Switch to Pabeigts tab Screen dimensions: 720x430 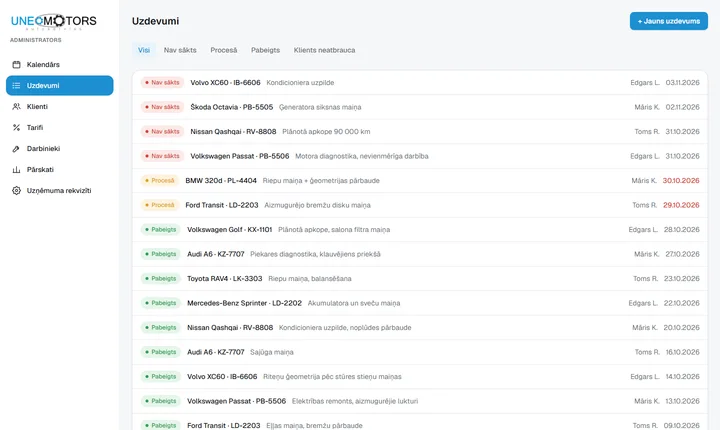(x=265, y=50)
